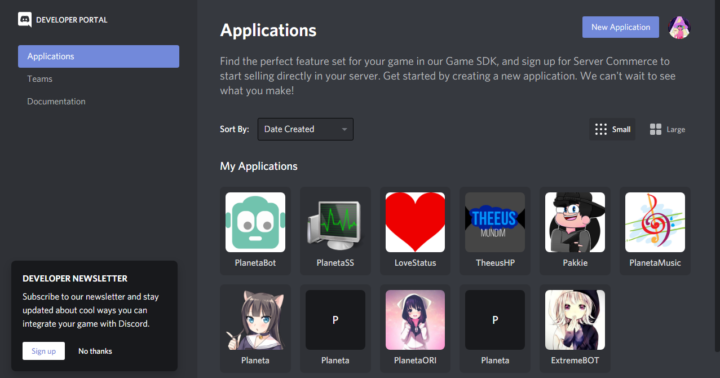Click the PlanetaBot name label

click(x=255, y=263)
